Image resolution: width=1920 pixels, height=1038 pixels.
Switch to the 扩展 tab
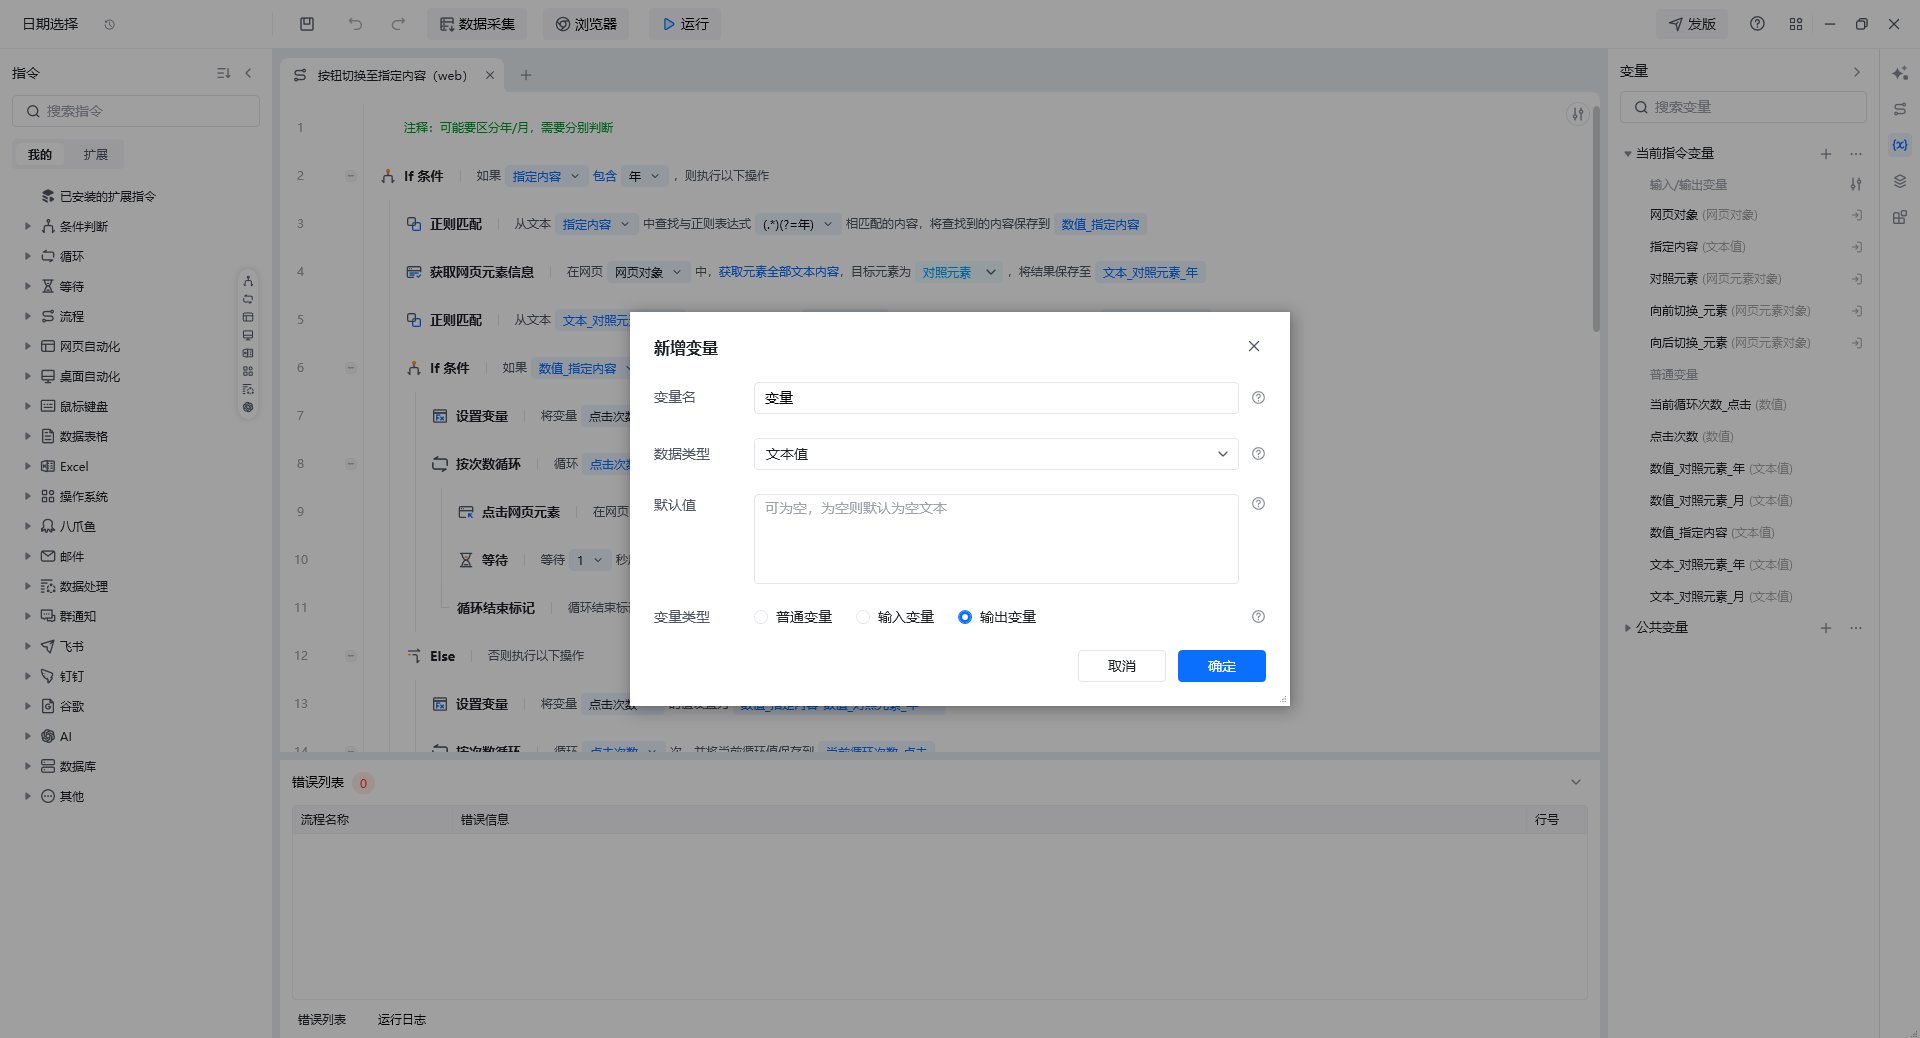pos(96,154)
